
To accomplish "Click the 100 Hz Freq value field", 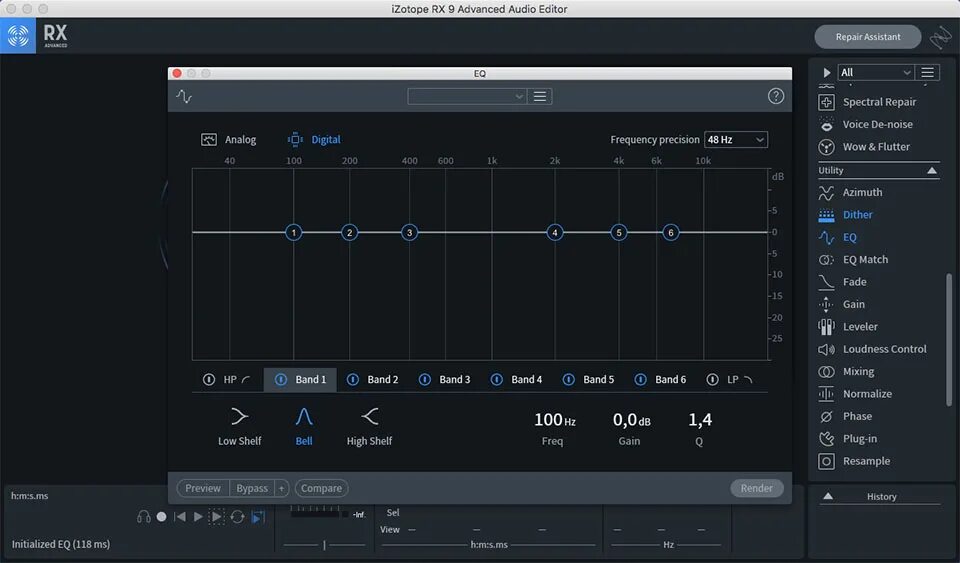I will pos(554,420).
